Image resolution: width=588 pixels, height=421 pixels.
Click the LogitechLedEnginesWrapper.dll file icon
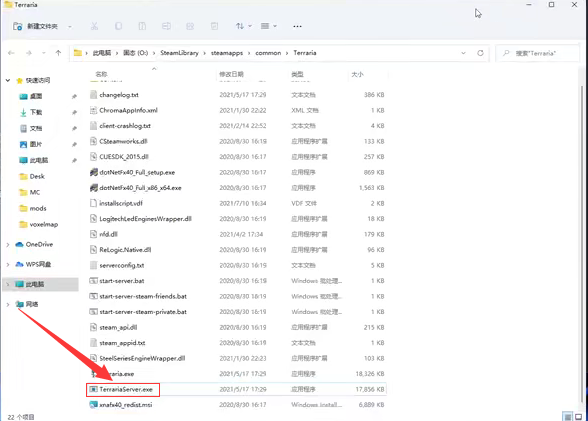(93, 219)
